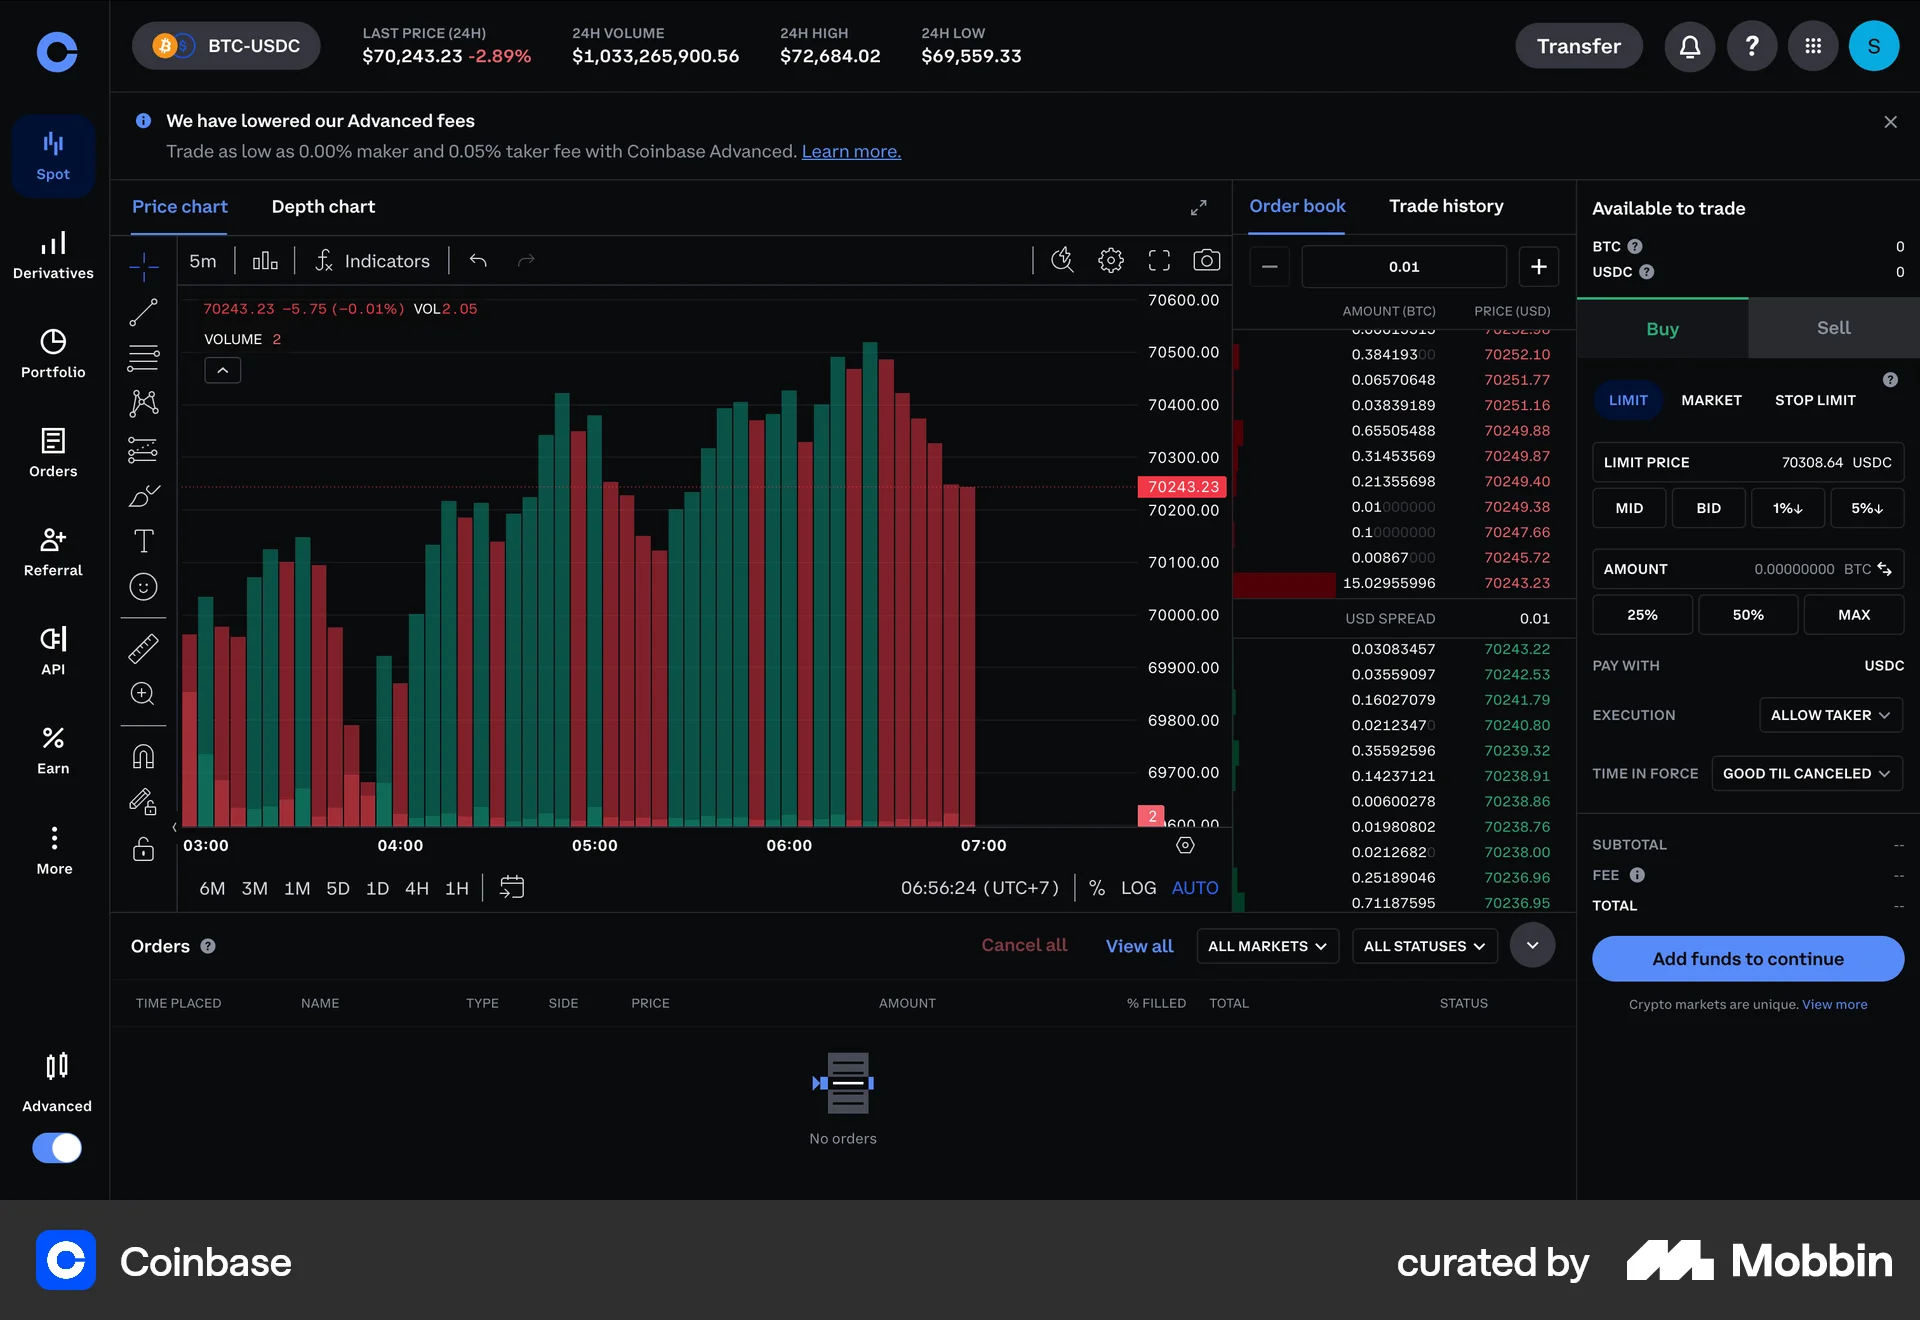Open the Trade history tab
Image resolution: width=1920 pixels, height=1320 pixels.
click(1446, 206)
